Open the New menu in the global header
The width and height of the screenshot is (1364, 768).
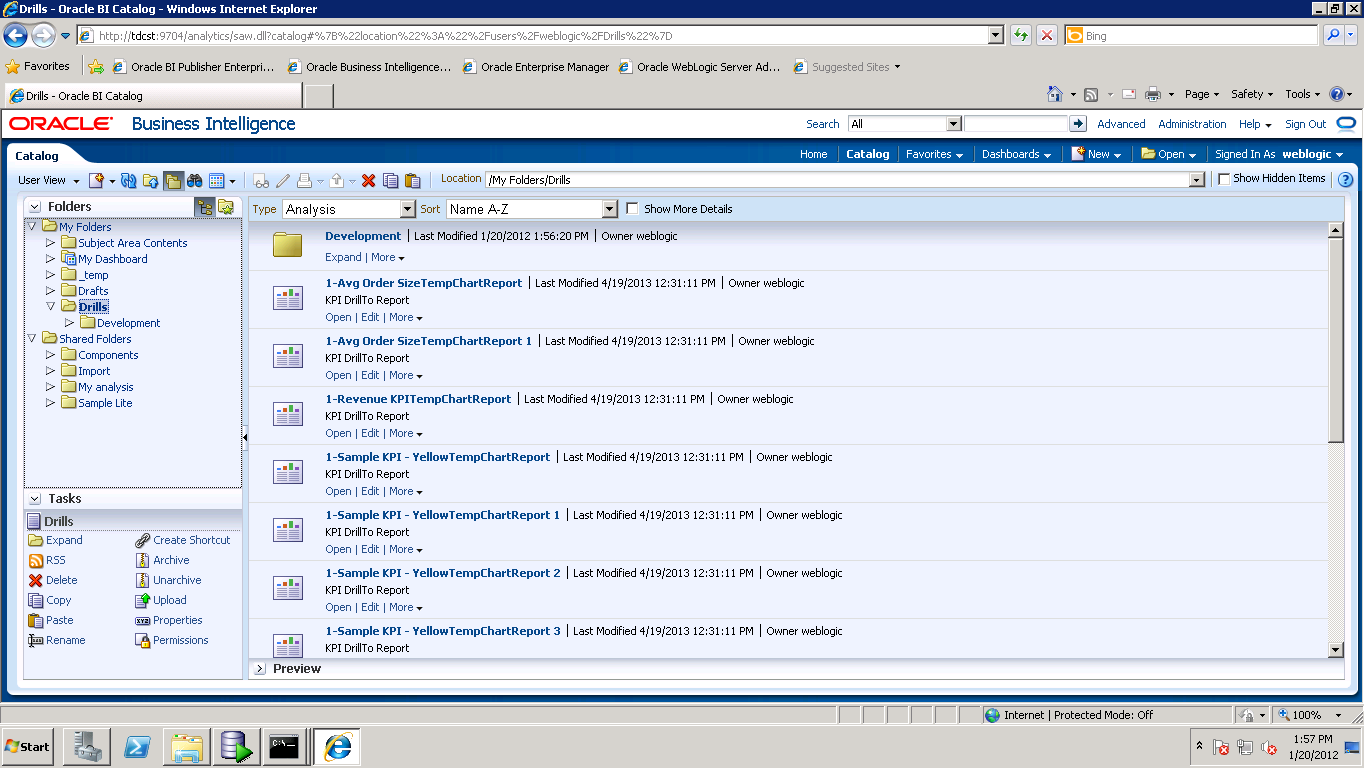tap(1096, 154)
